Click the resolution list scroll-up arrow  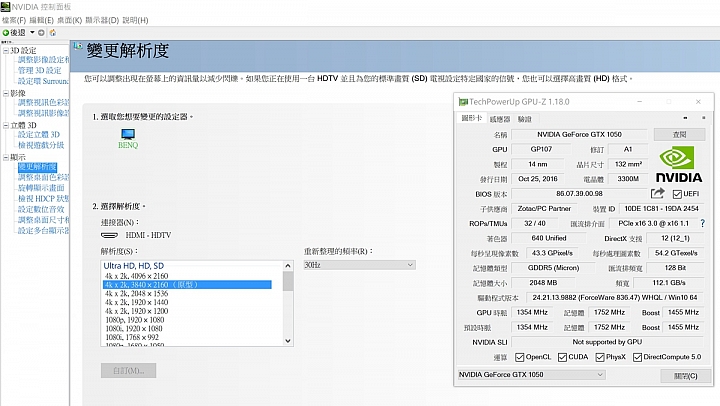tap(288, 266)
